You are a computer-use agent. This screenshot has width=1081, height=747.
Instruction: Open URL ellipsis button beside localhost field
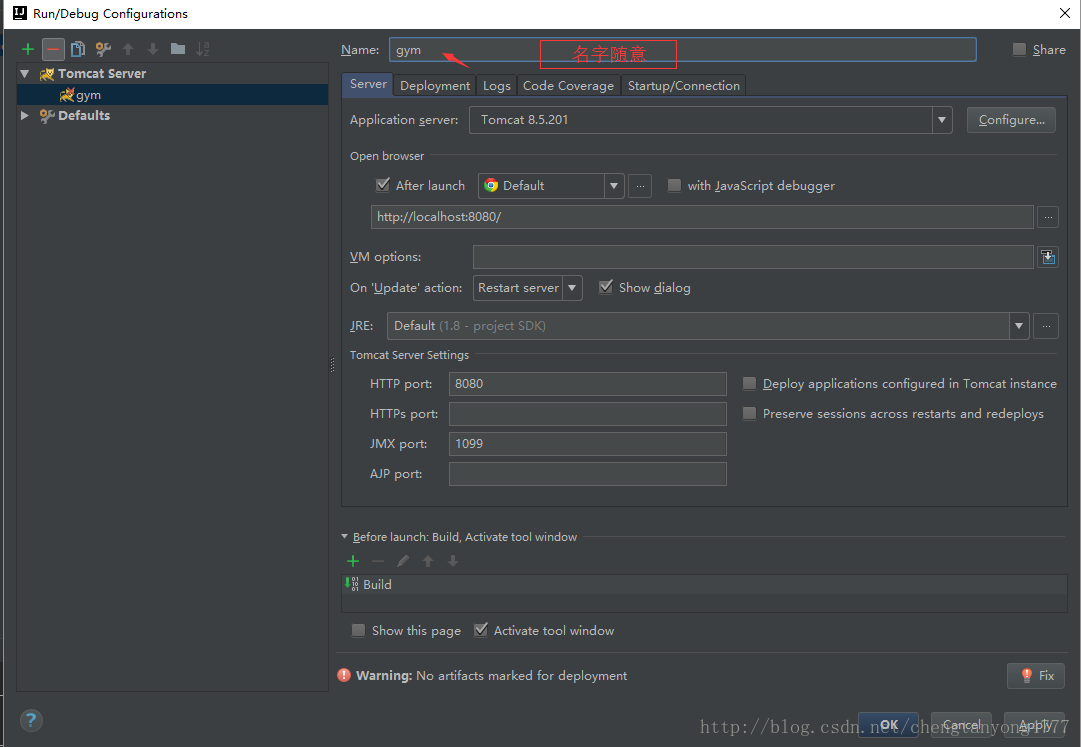[1048, 217]
